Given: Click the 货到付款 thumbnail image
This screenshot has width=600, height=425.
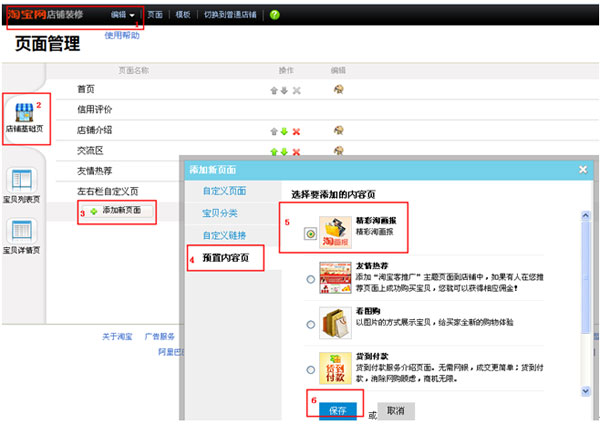Looking at the screenshot, I should (335, 368).
